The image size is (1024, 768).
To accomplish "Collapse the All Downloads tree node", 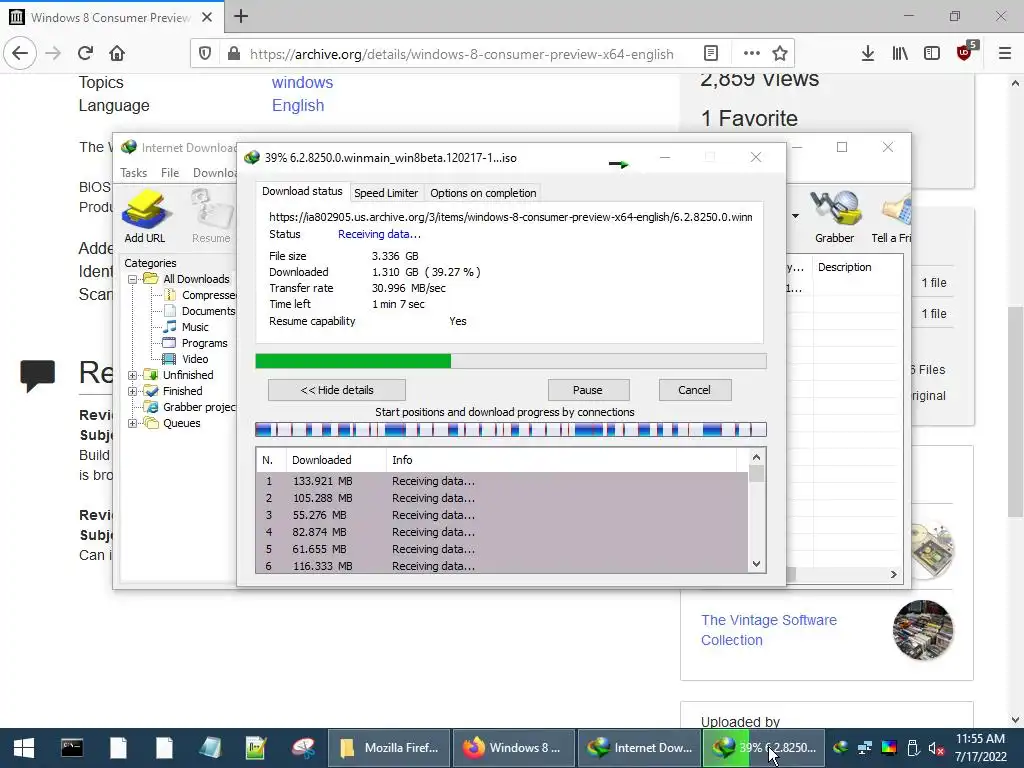I will click(133, 279).
